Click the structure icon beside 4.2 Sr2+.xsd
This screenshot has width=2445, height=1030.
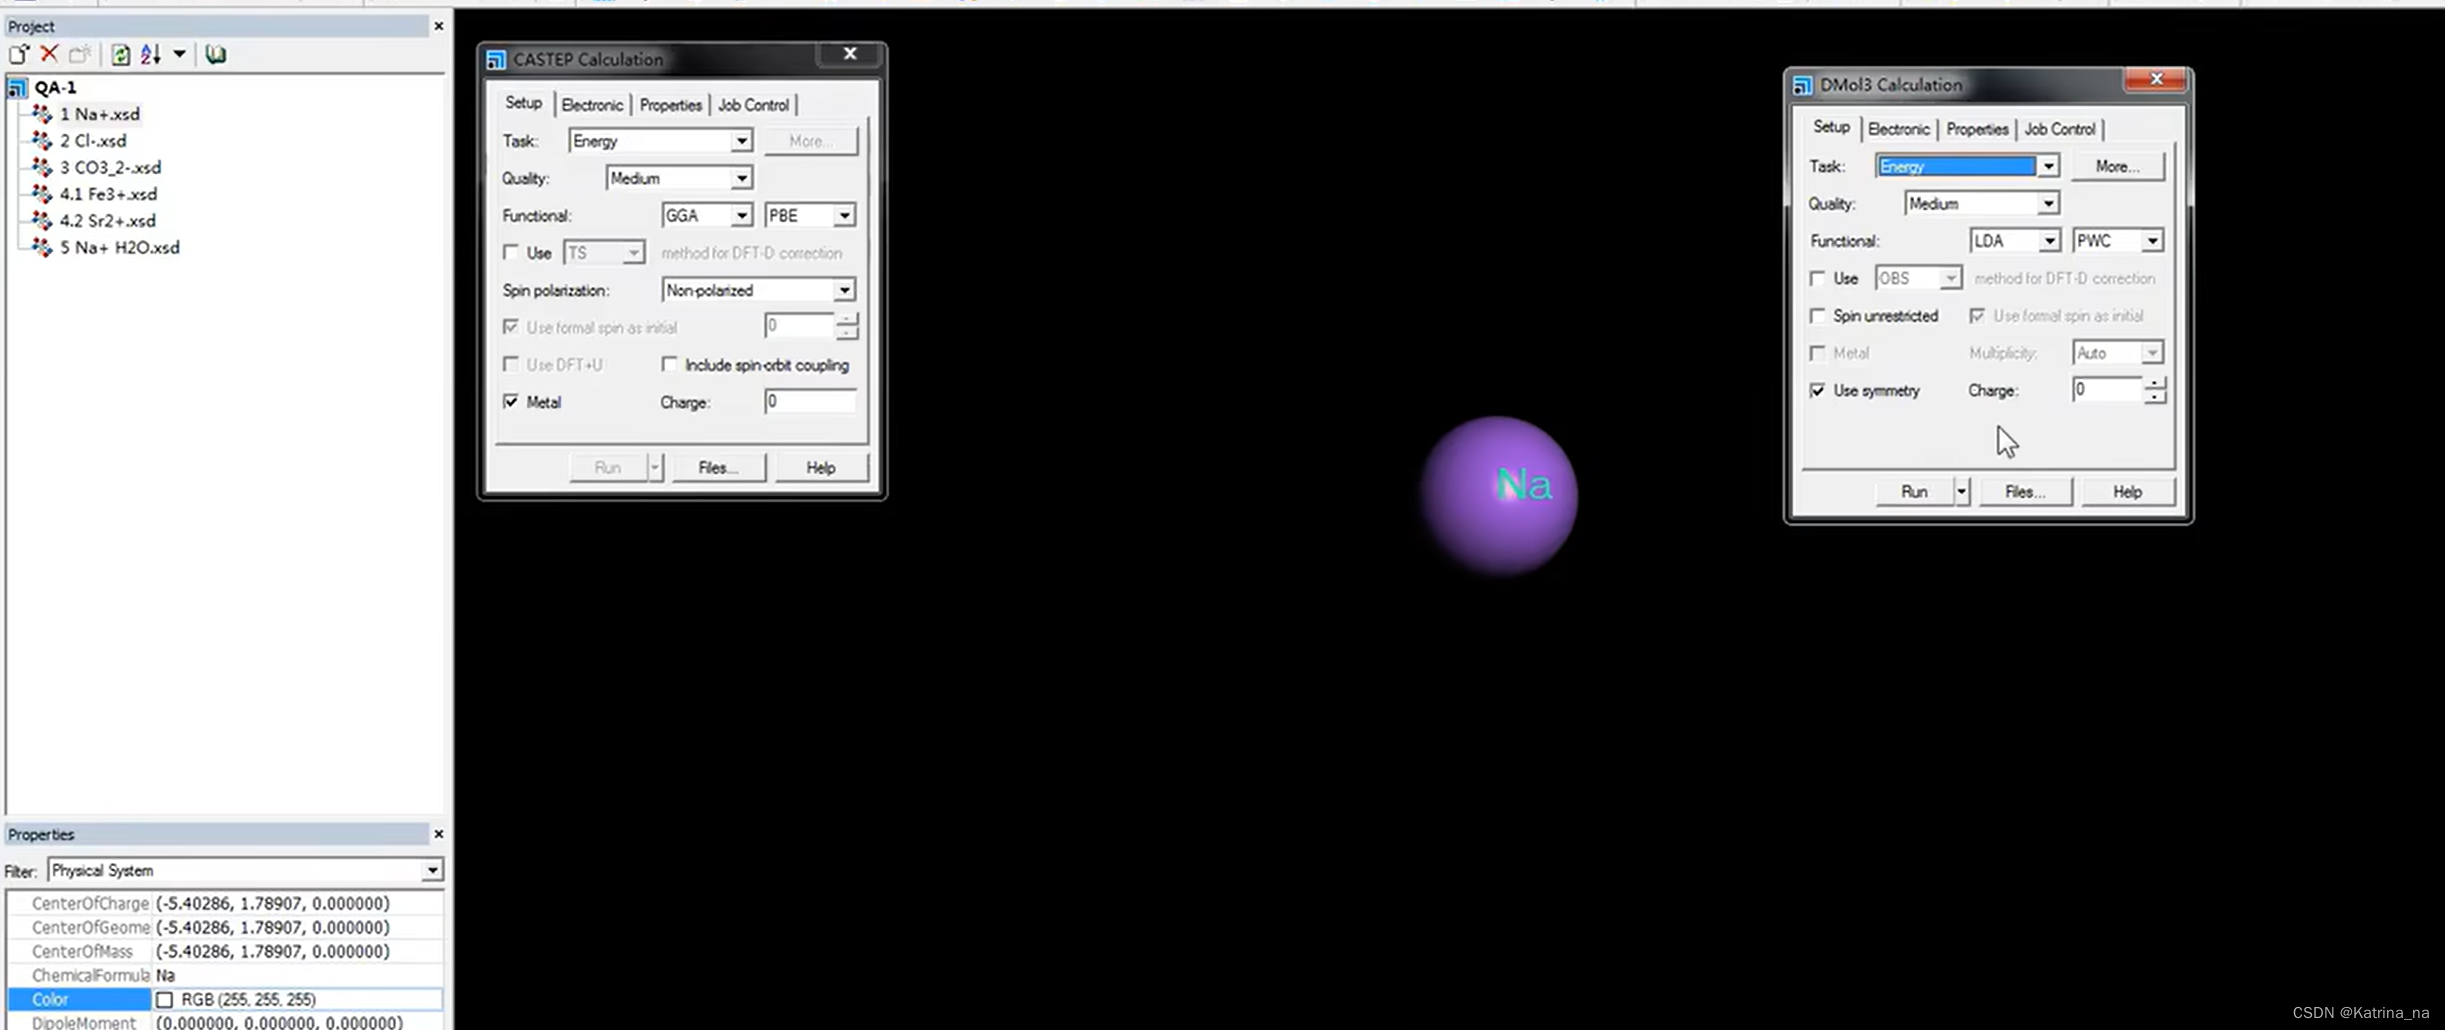(42, 221)
